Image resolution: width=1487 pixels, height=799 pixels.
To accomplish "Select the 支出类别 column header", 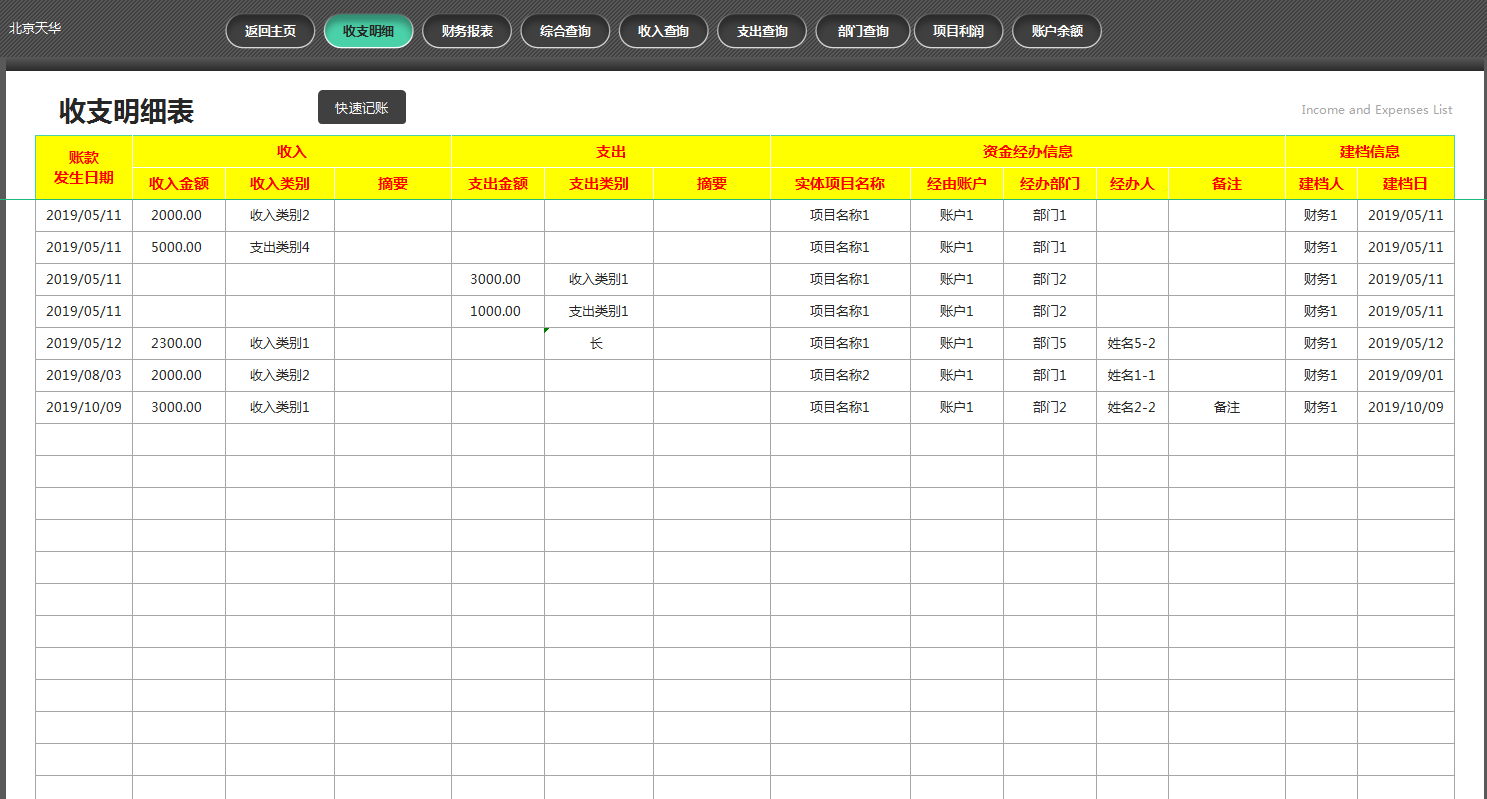I will (599, 184).
